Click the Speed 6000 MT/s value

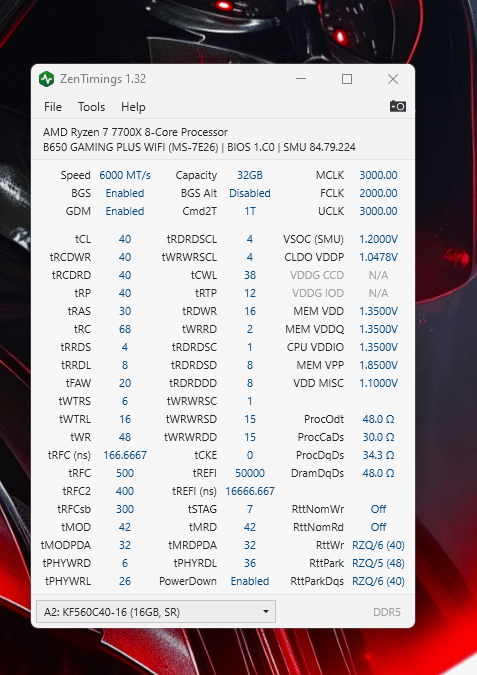click(125, 175)
